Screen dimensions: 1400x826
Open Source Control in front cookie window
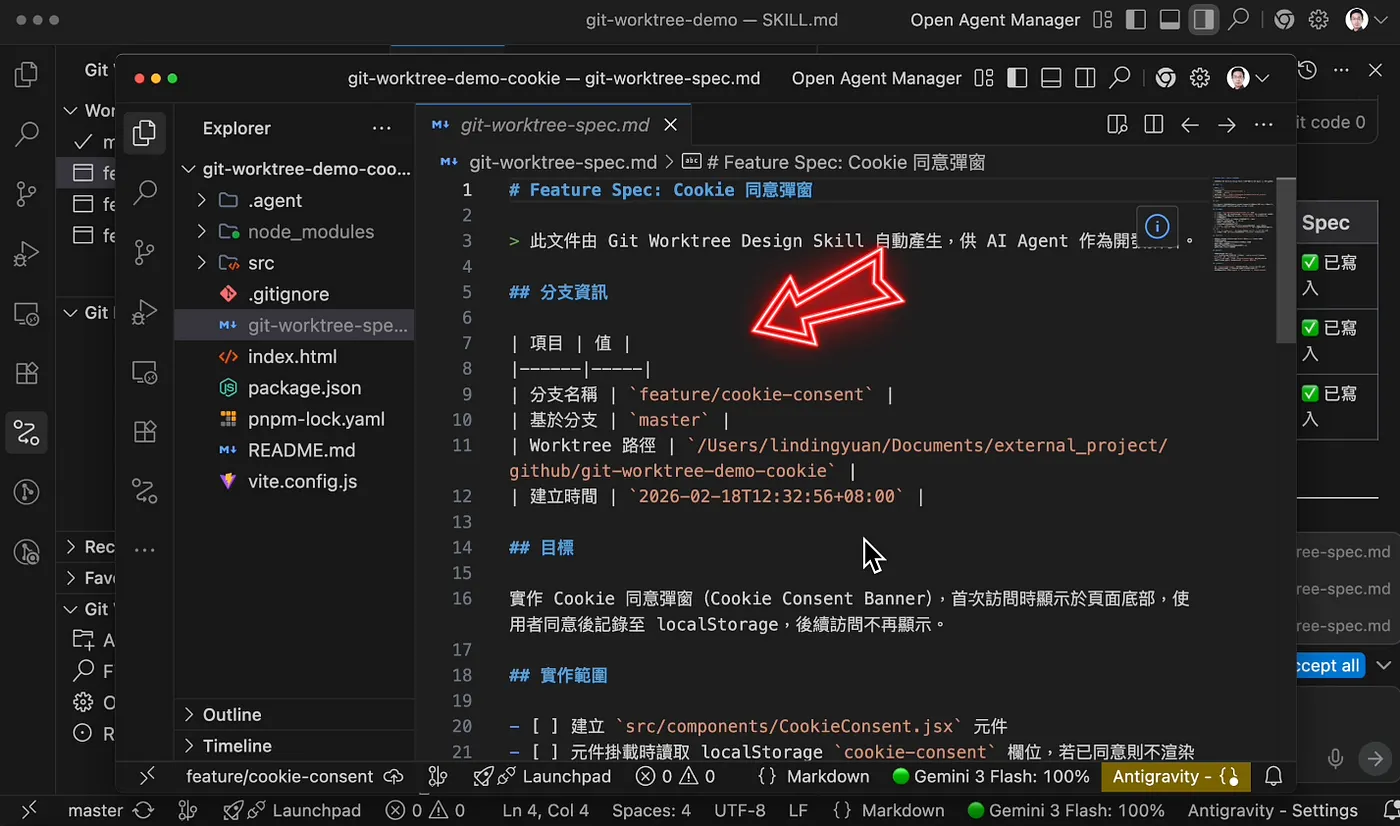point(145,250)
